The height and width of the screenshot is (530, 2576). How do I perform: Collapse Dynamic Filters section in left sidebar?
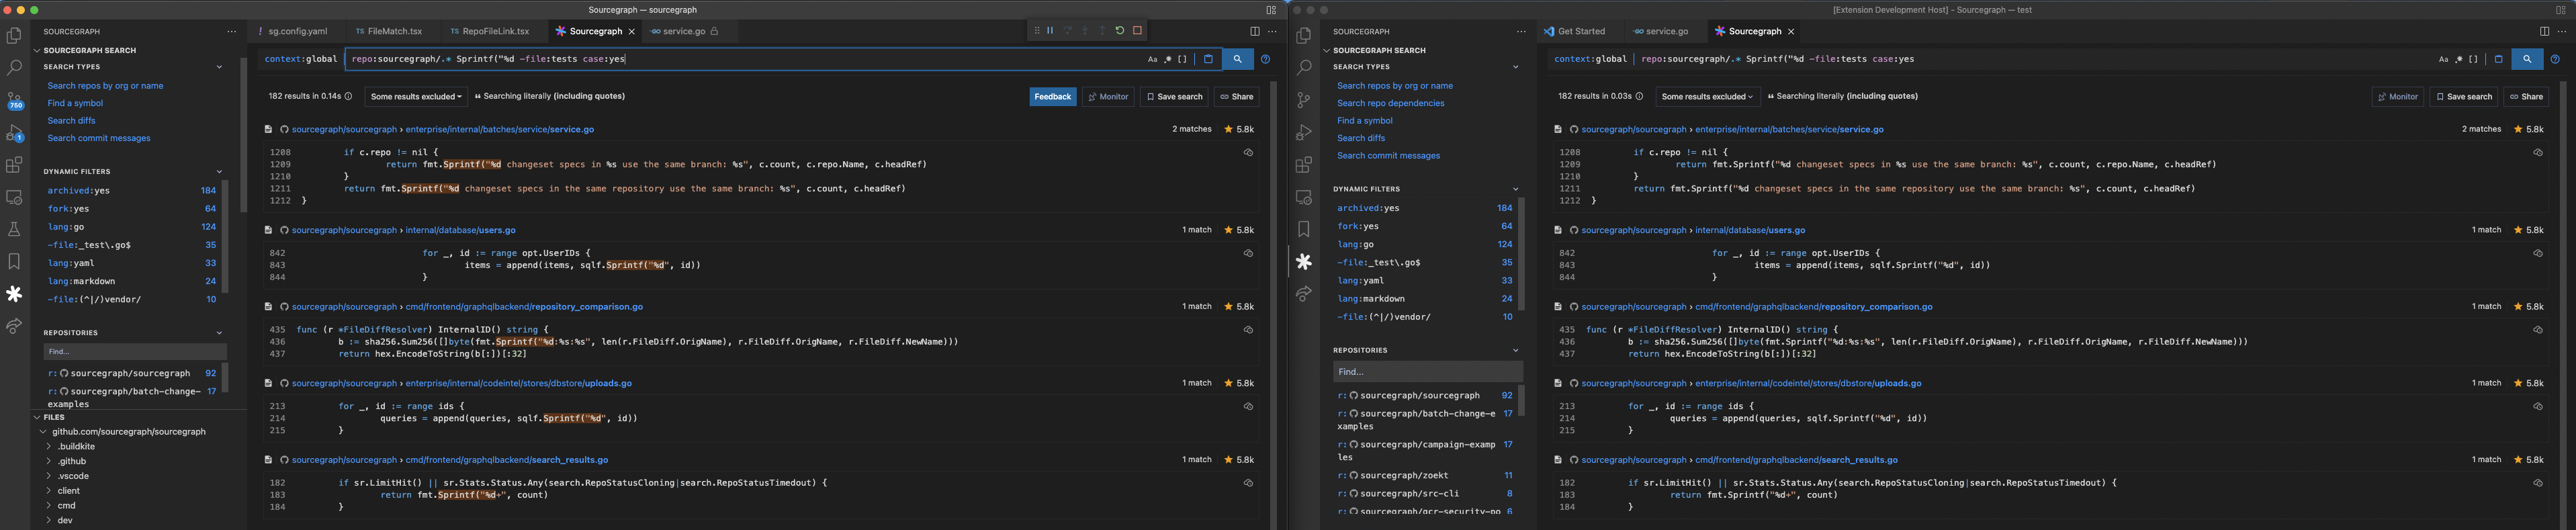pyautogui.click(x=219, y=172)
